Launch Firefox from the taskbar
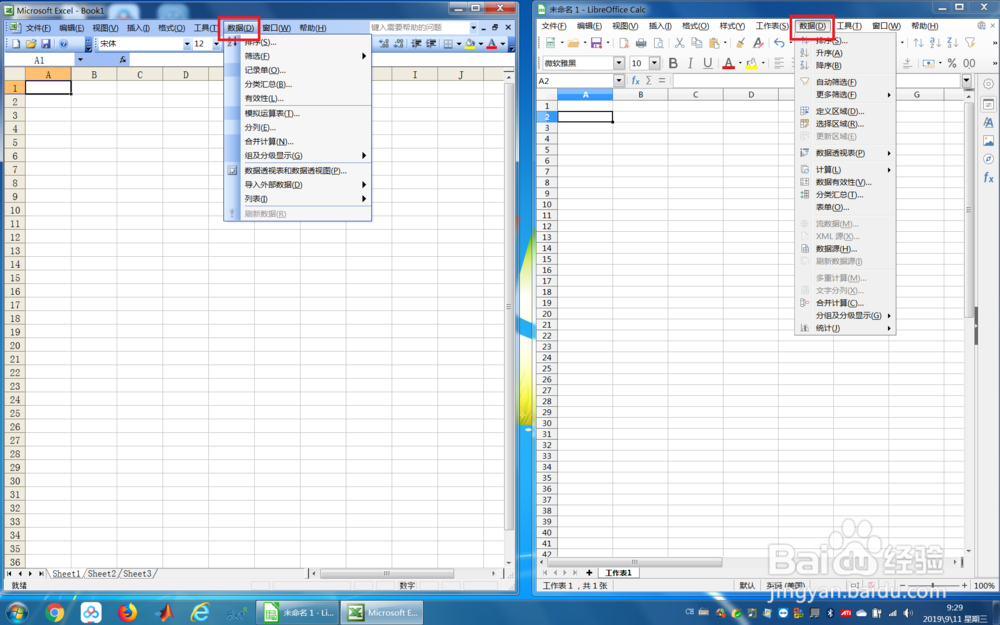Screen dimensions: 1000x625 pyautogui.click(x=128, y=612)
